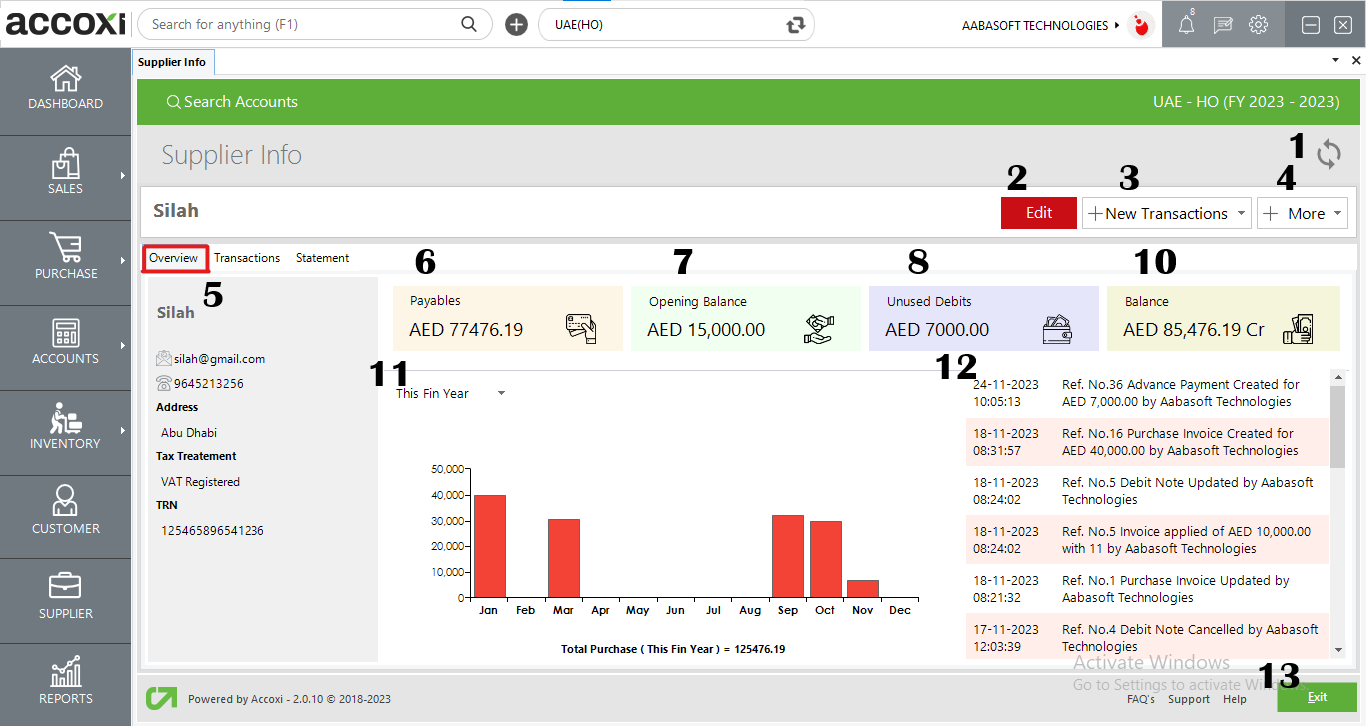Click the activity log scrollbar down arrow
This screenshot has width=1366, height=726.
point(1337,650)
